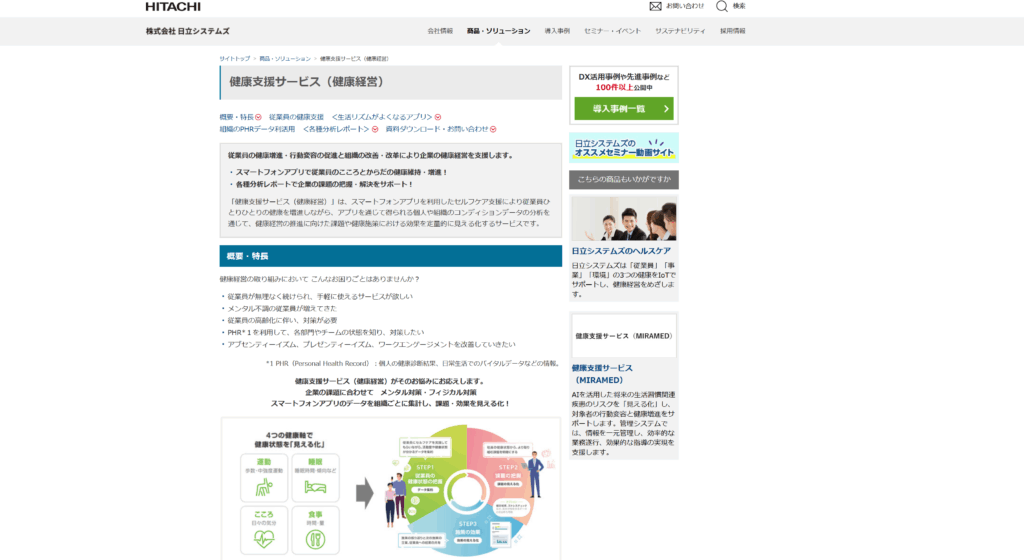Jump to the 概要・特長 anchor link
Image resolution: width=1024 pixels, height=560 pixels.
(240, 117)
